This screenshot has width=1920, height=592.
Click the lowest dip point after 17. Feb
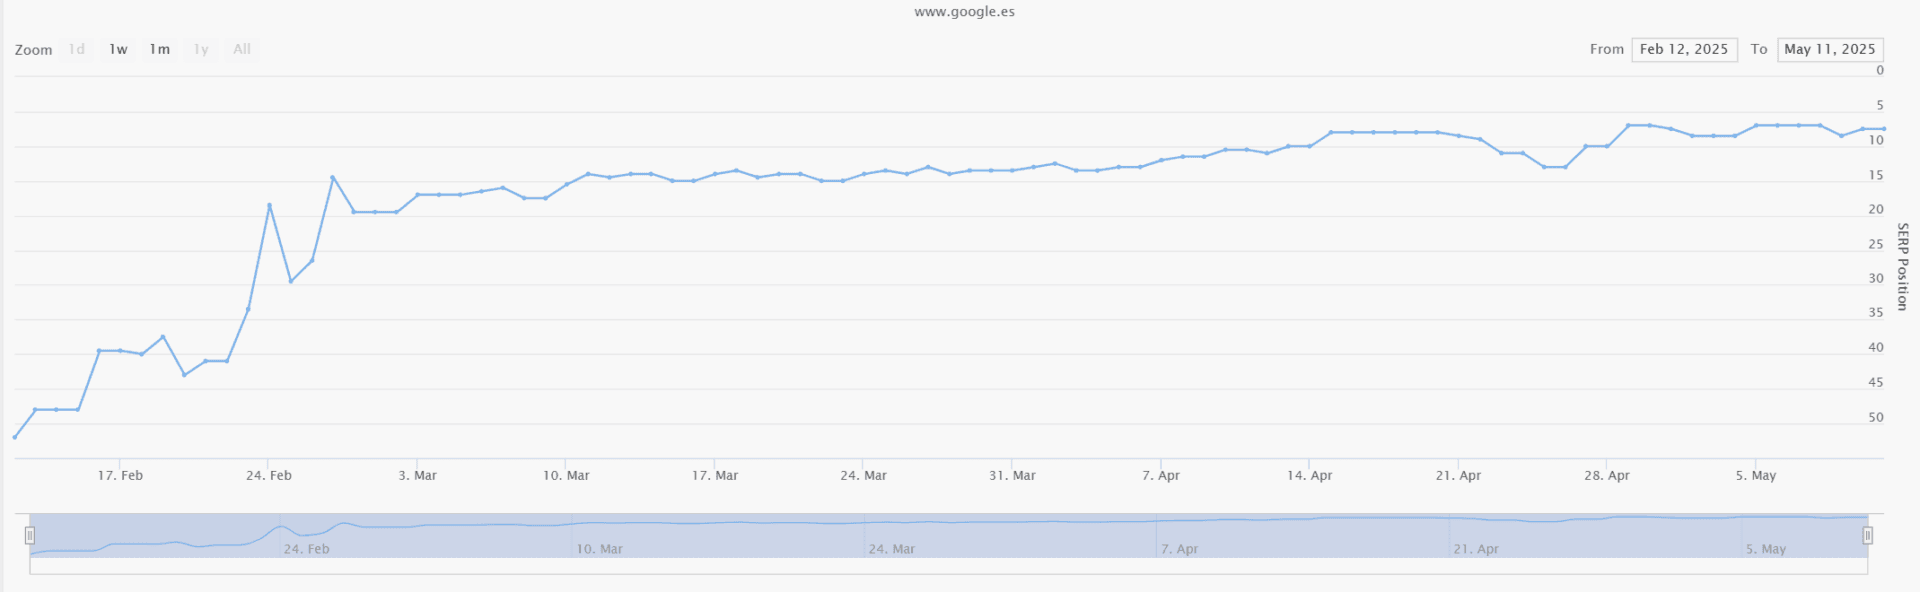click(184, 375)
